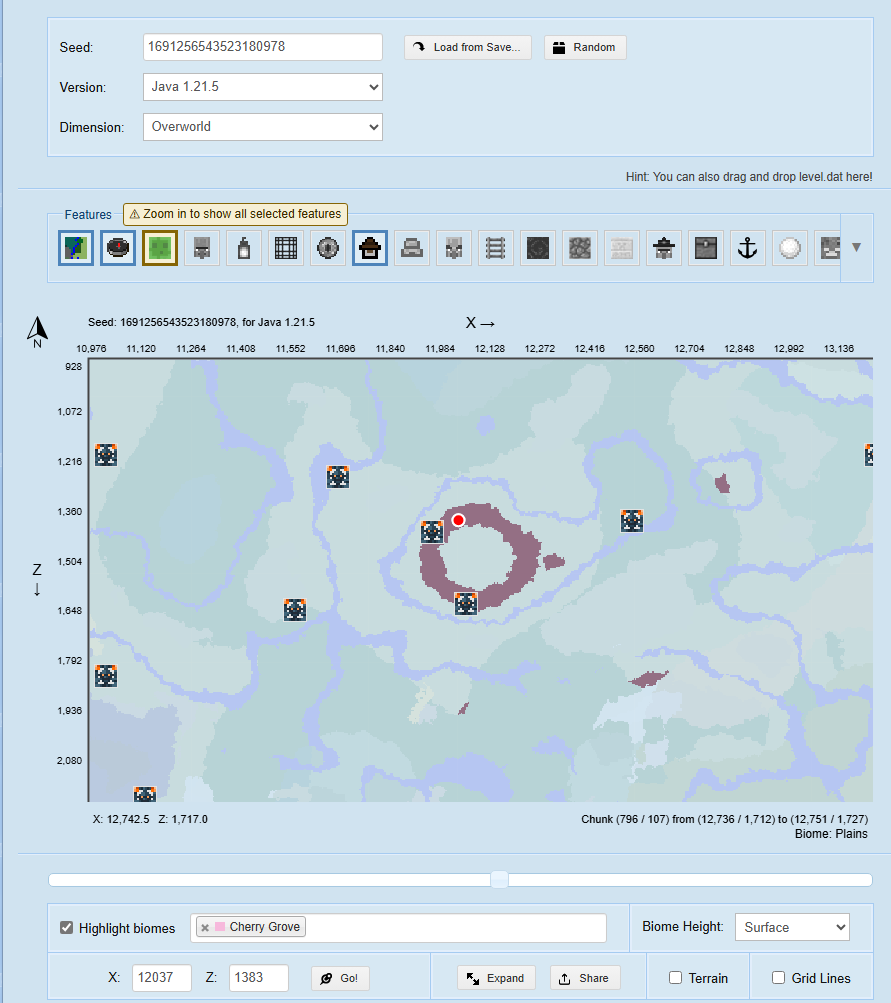Enable the lantern-shaped feature icon
This screenshot has height=1003, width=891.
point(244,248)
